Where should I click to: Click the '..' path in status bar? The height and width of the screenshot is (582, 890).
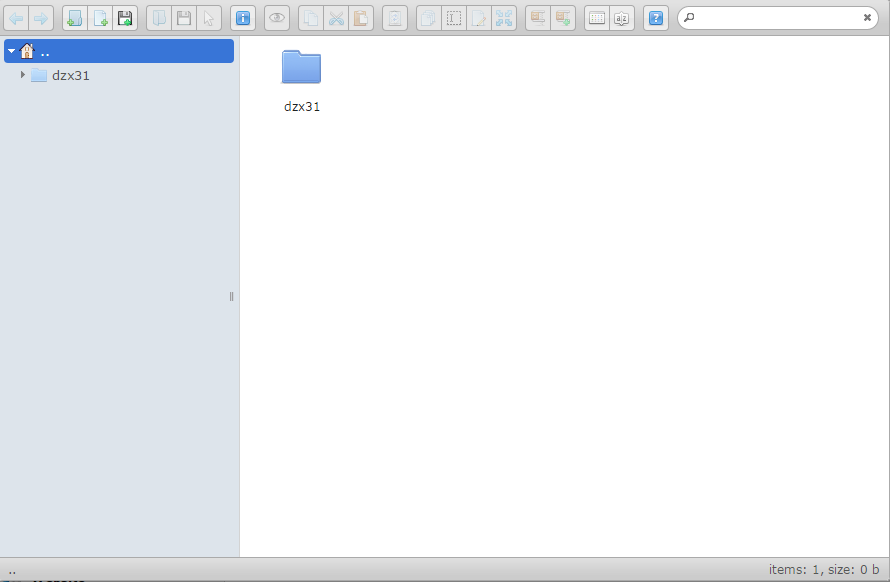click(12, 570)
